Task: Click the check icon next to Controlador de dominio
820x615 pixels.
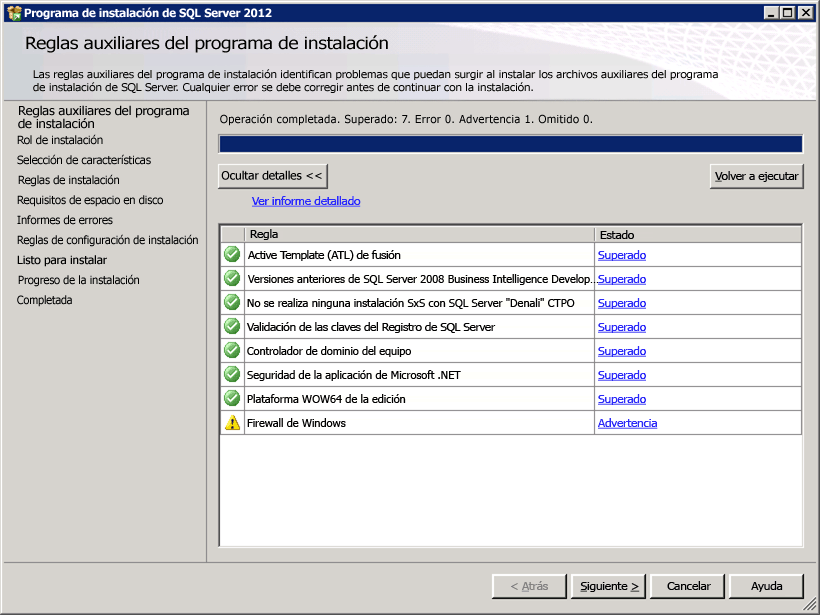Action: coord(231,351)
